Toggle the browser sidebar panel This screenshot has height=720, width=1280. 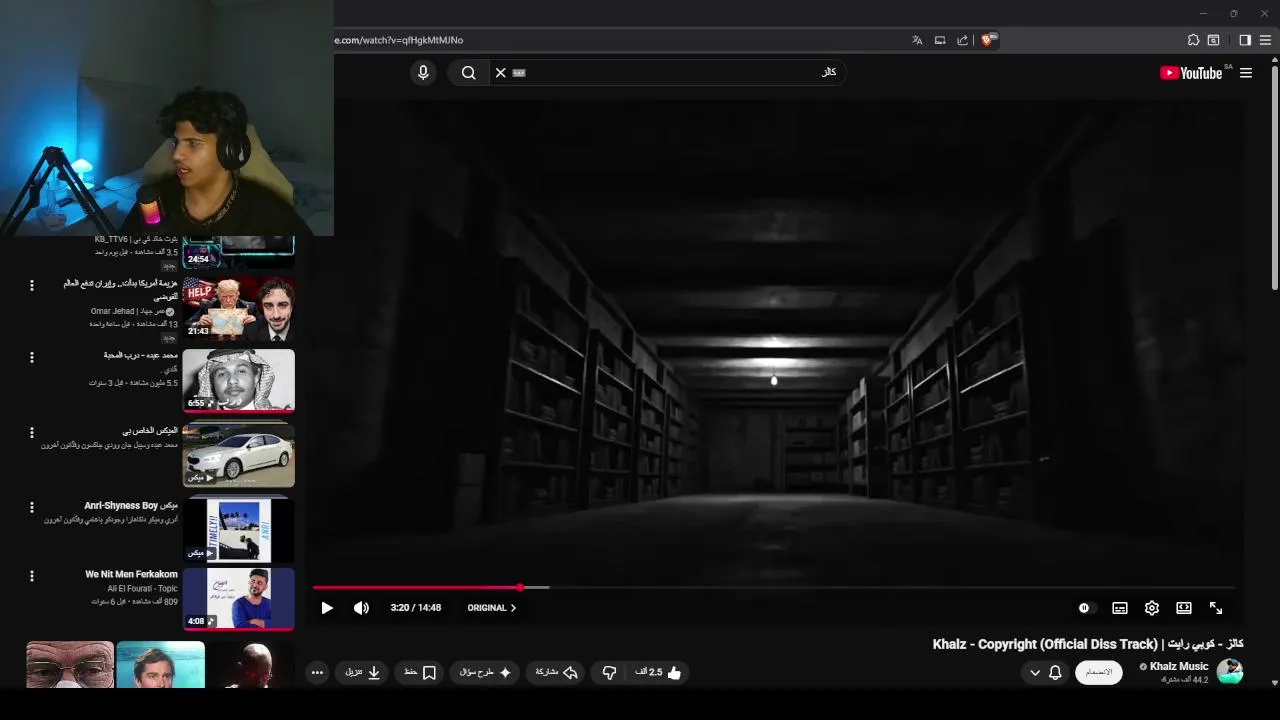click(x=1245, y=40)
